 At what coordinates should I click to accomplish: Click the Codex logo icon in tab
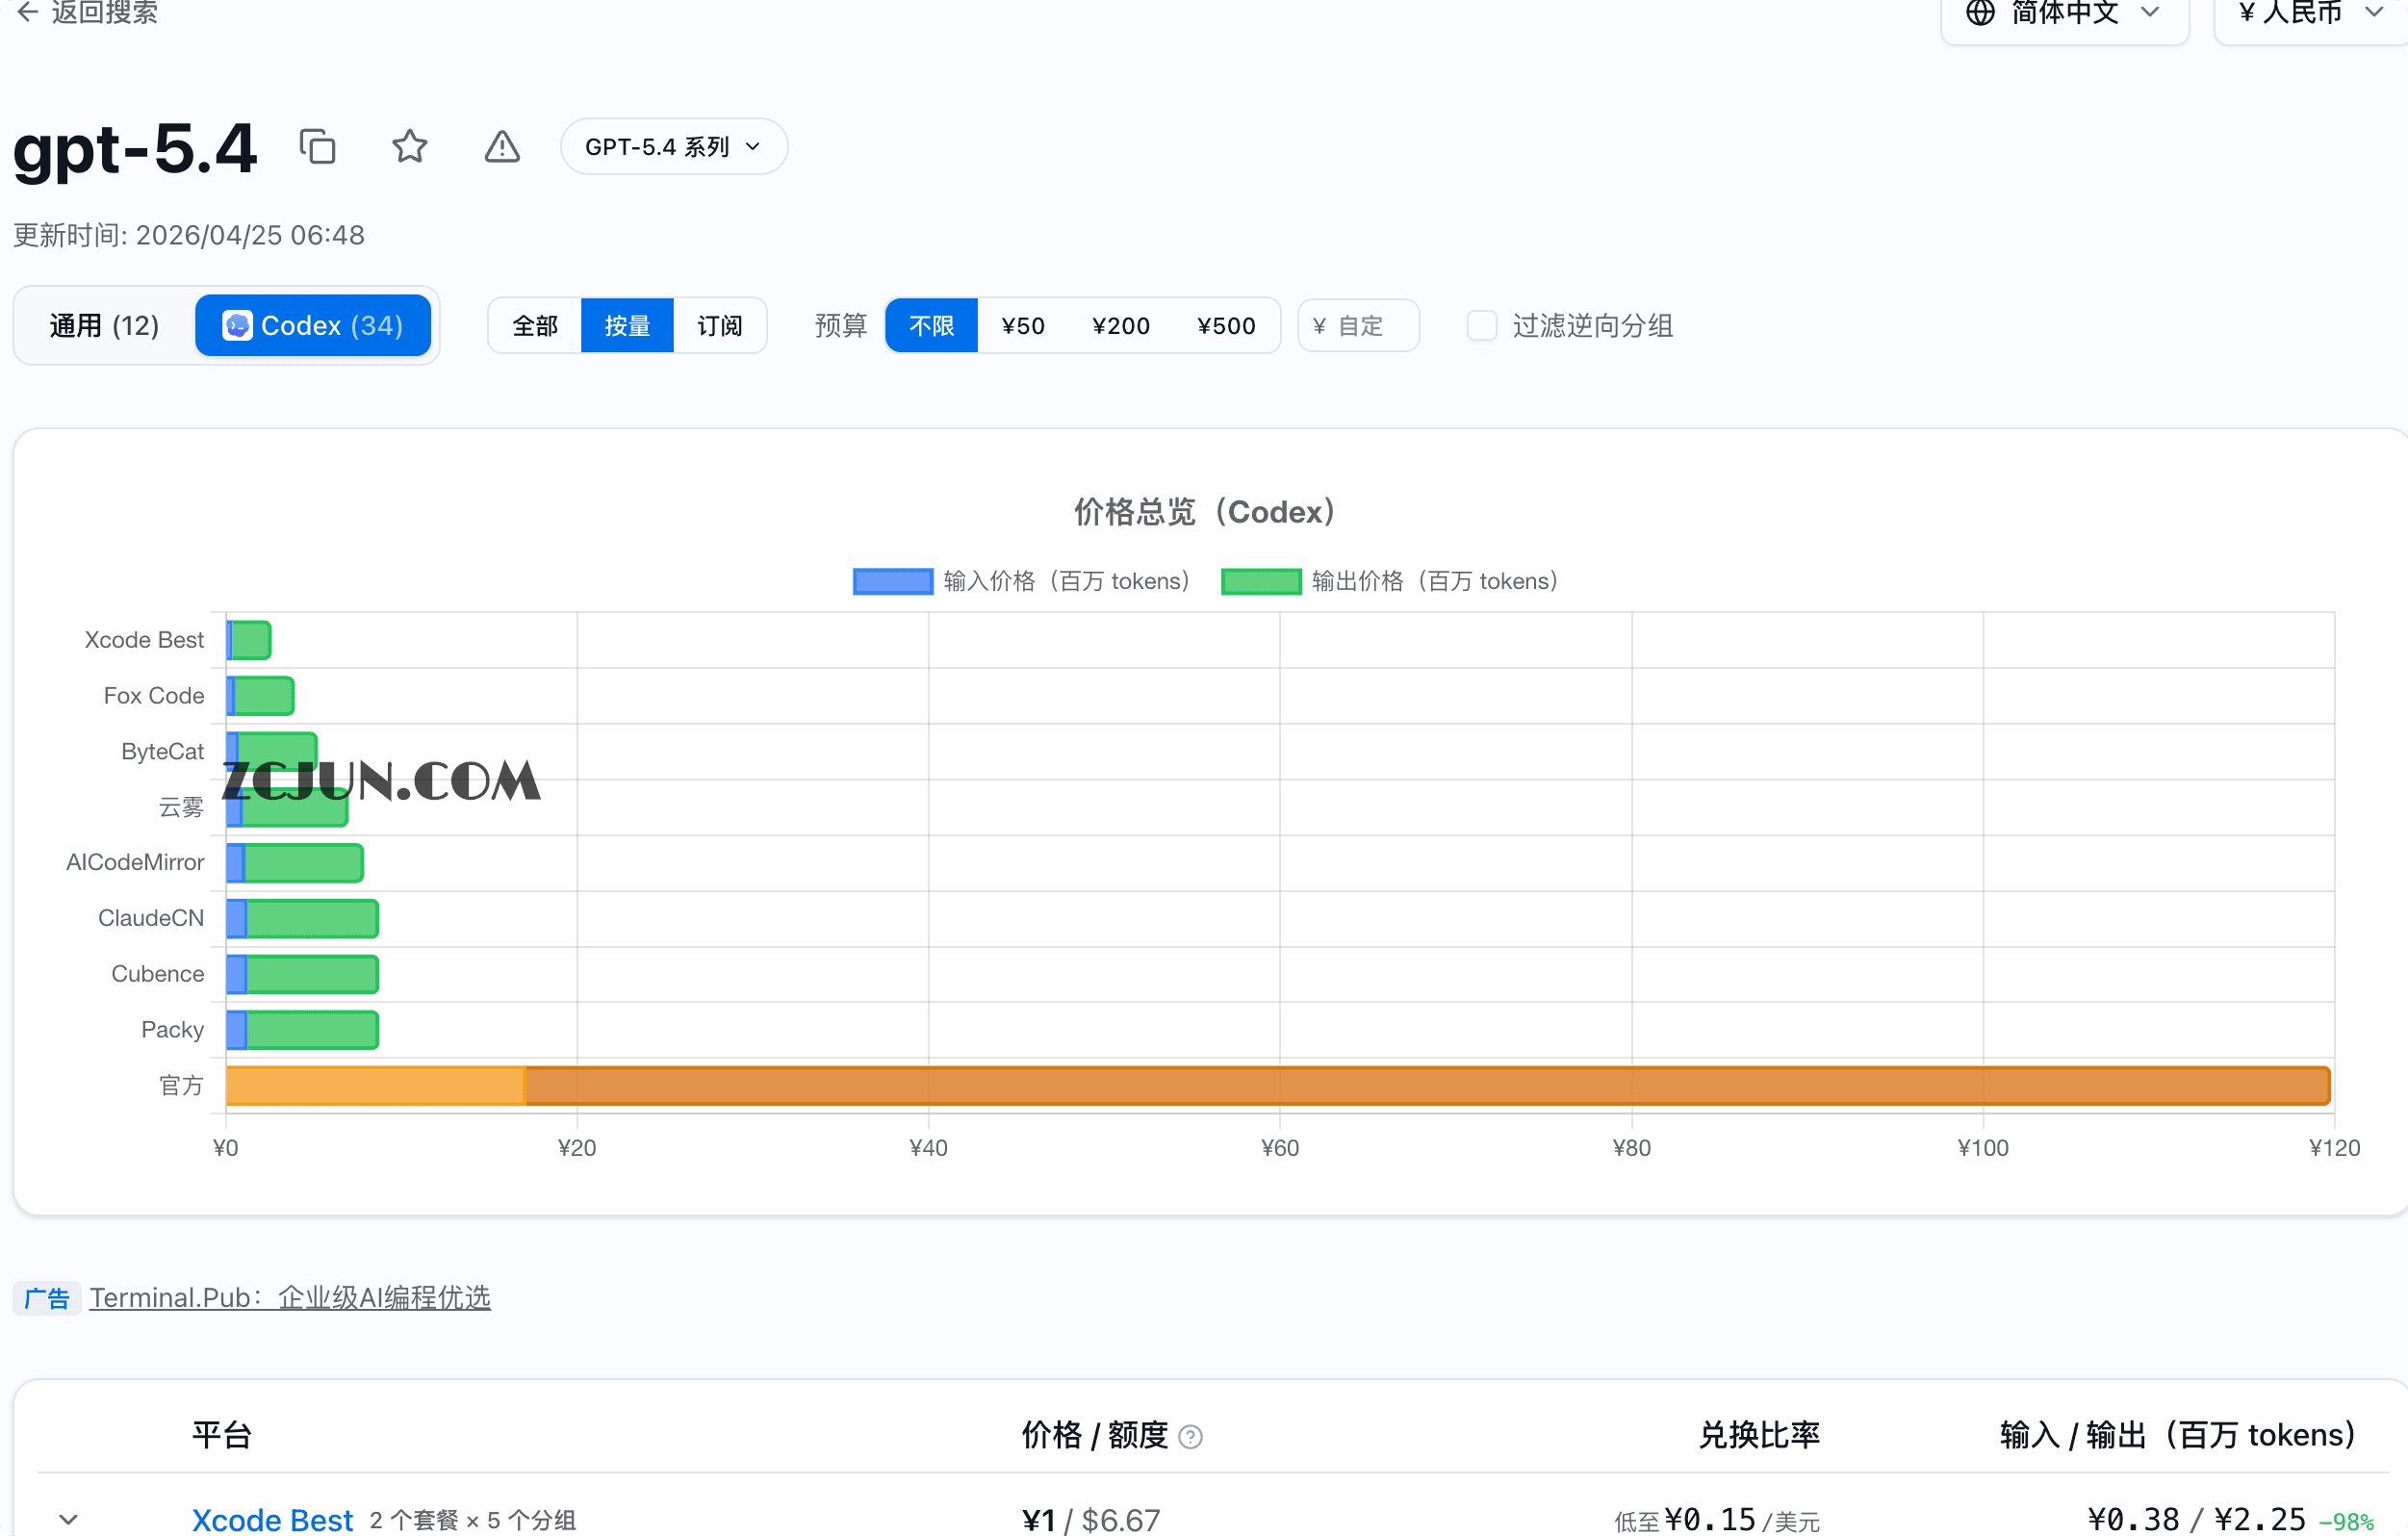click(x=237, y=326)
